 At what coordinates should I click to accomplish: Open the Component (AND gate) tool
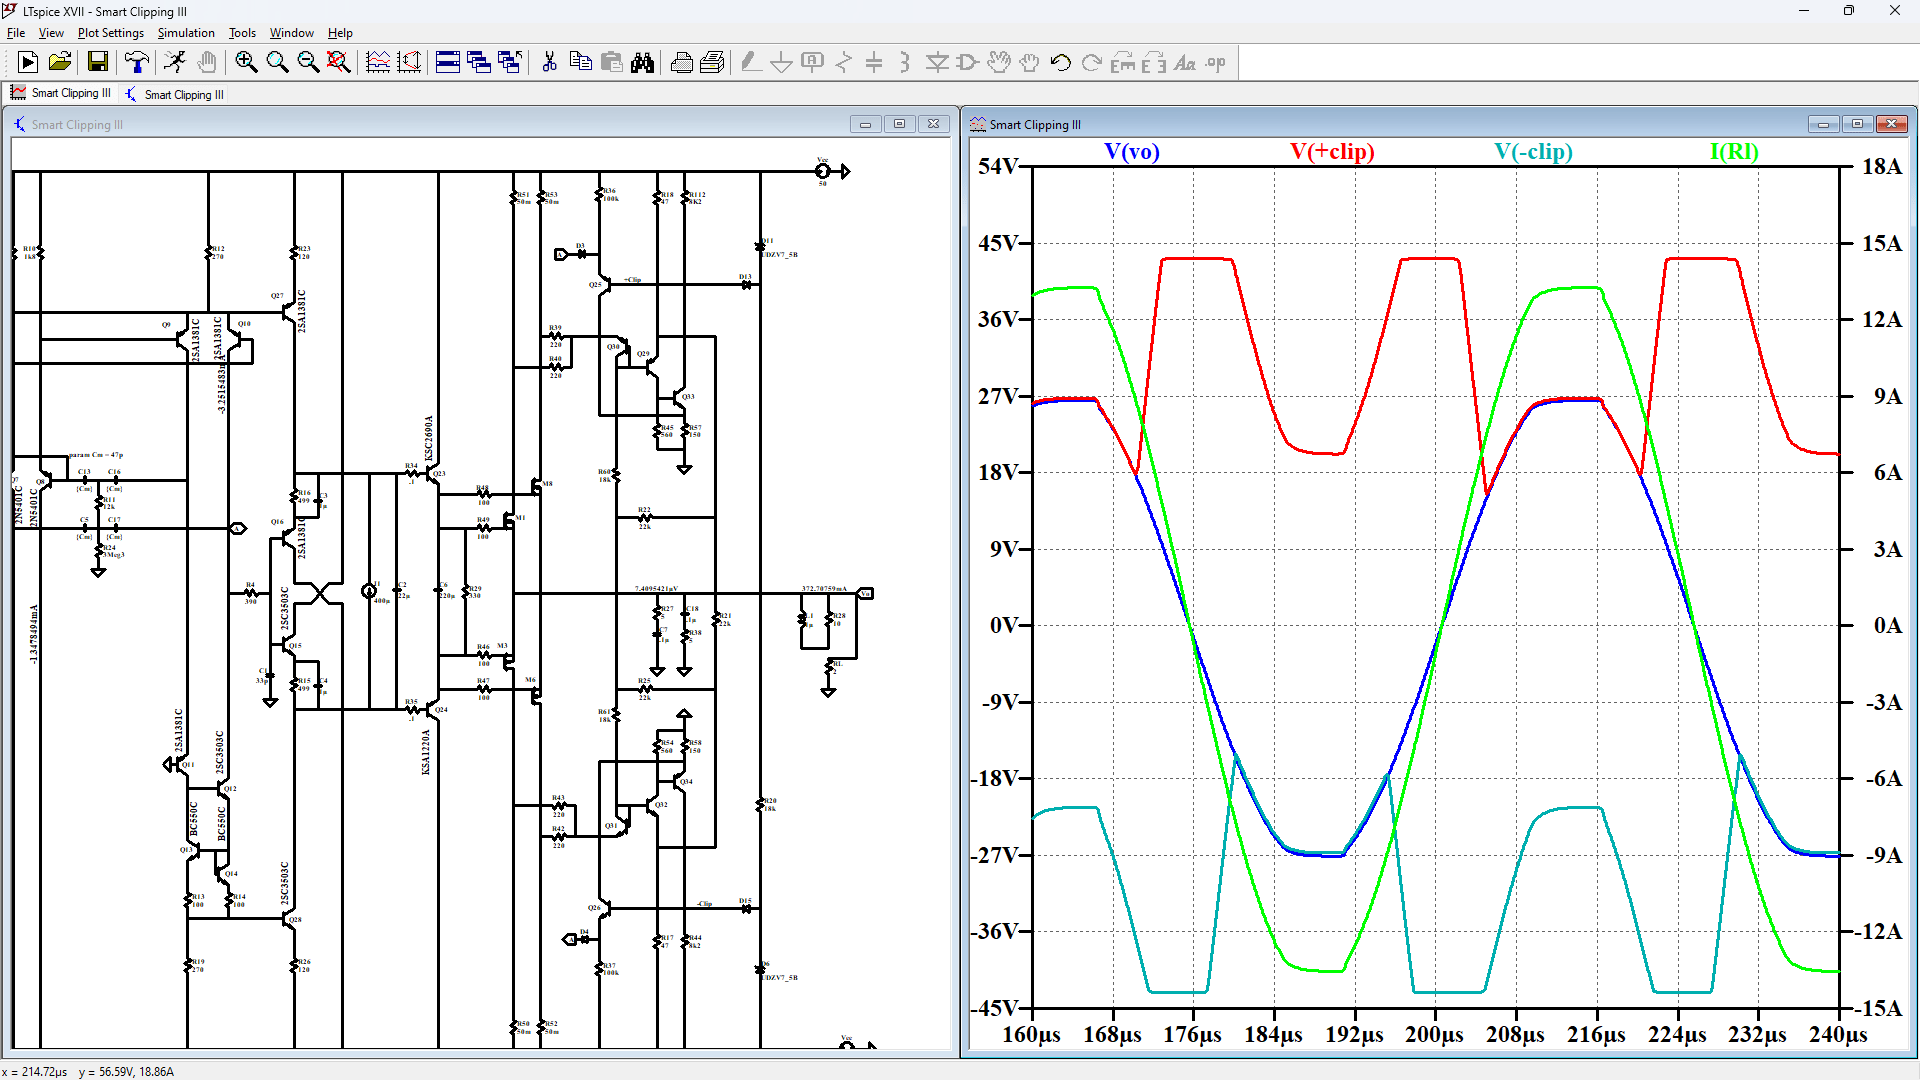click(x=968, y=62)
